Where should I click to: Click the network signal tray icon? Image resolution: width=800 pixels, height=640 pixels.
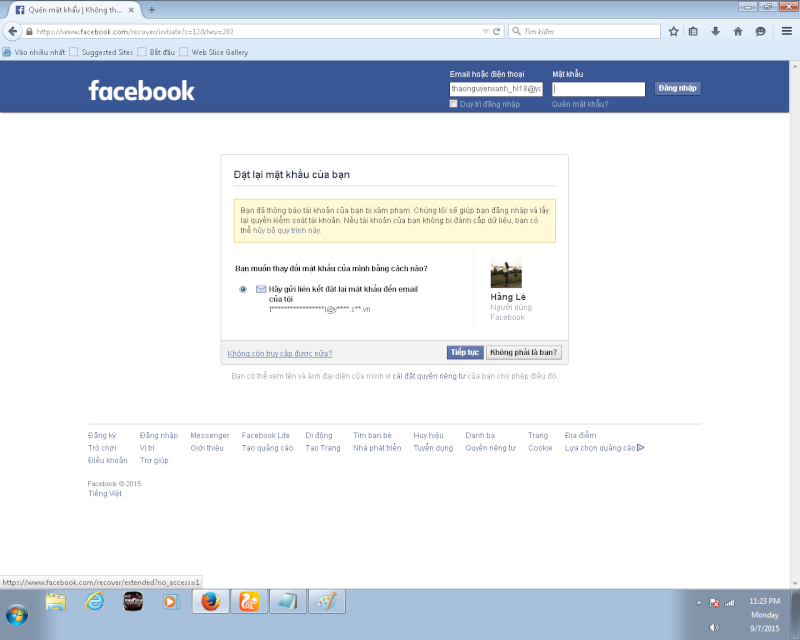tap(730, 603)
